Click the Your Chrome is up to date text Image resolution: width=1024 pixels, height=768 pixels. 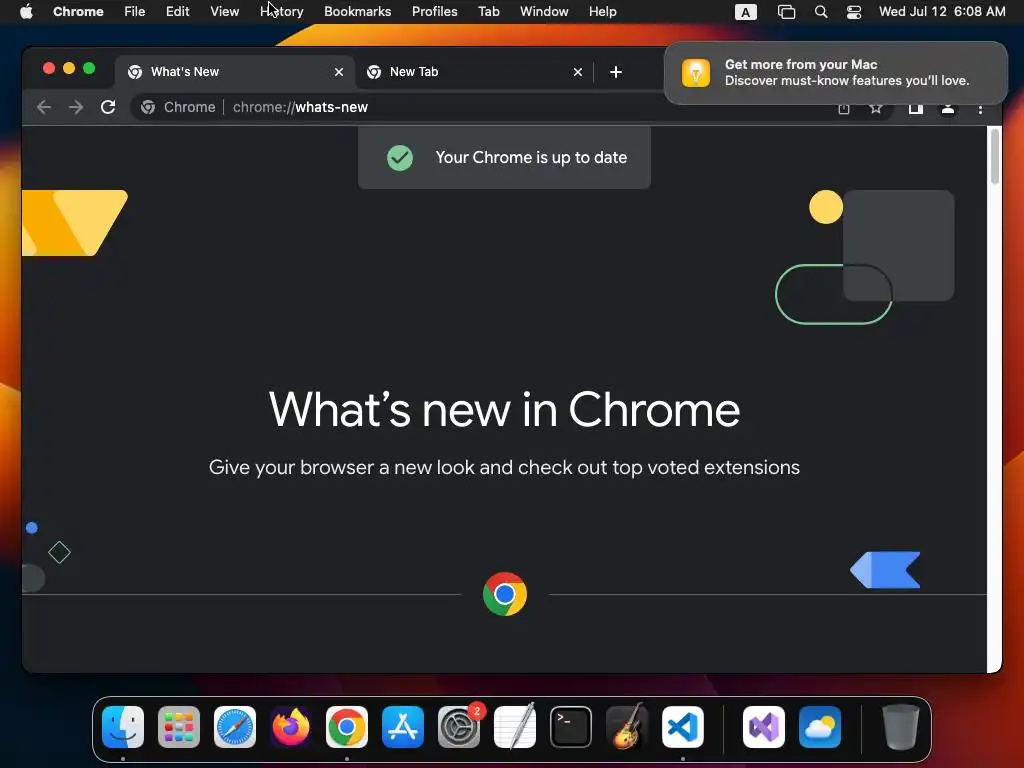[531, 157]
